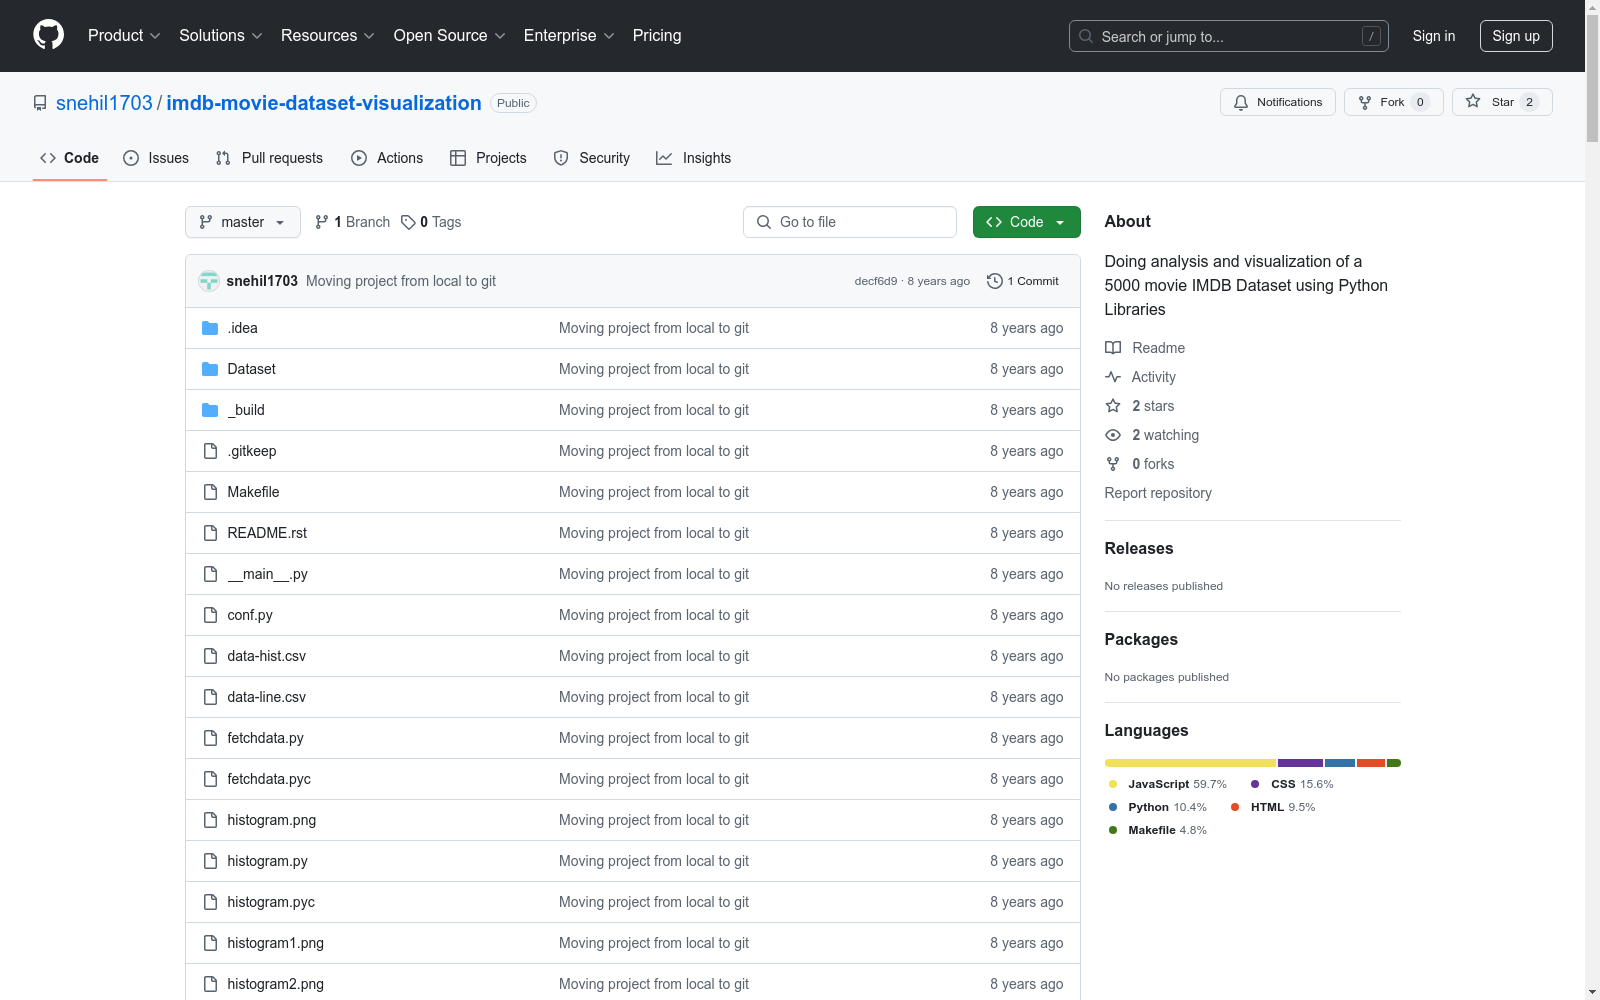Click the Sign up button

(x=1516, y=36)
